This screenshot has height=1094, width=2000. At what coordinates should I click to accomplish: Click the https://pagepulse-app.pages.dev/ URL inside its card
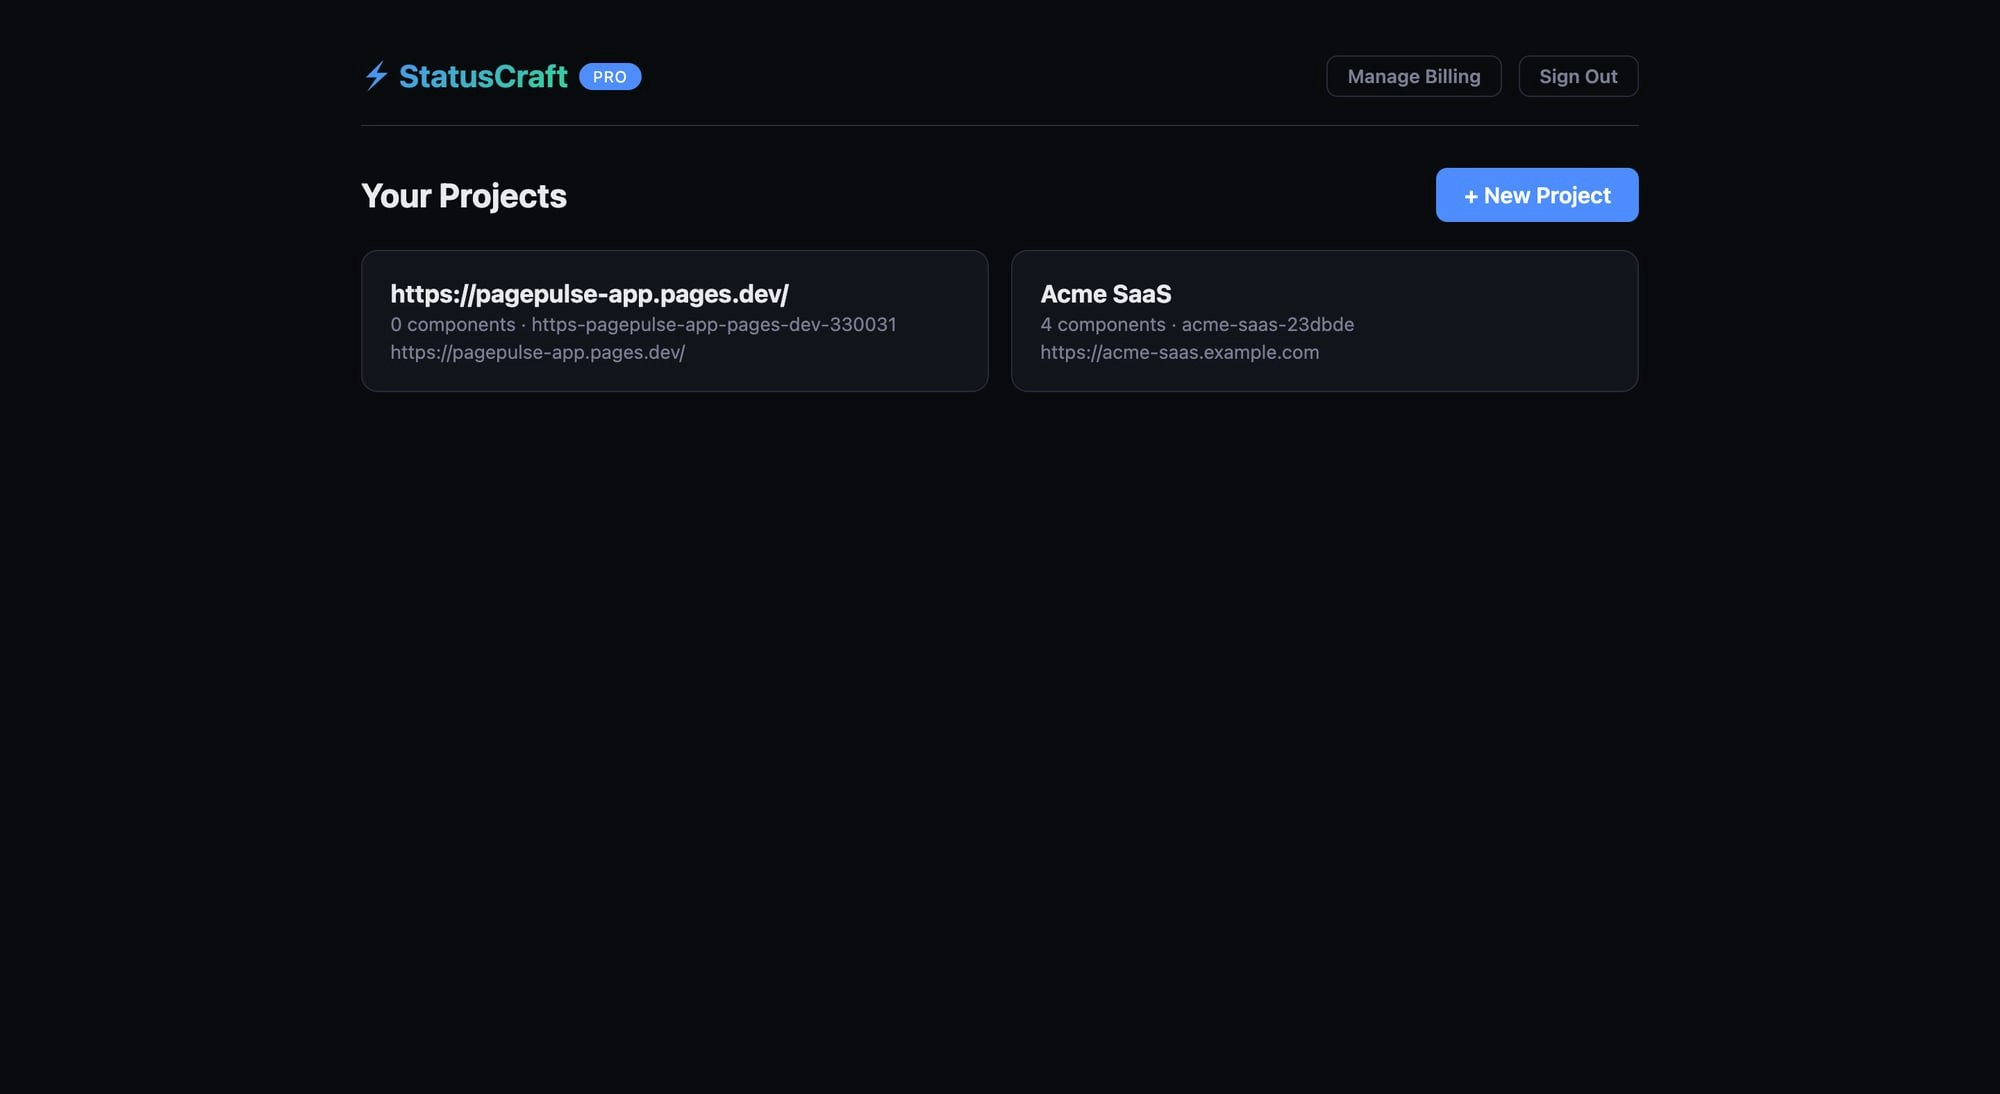(537, 352)
